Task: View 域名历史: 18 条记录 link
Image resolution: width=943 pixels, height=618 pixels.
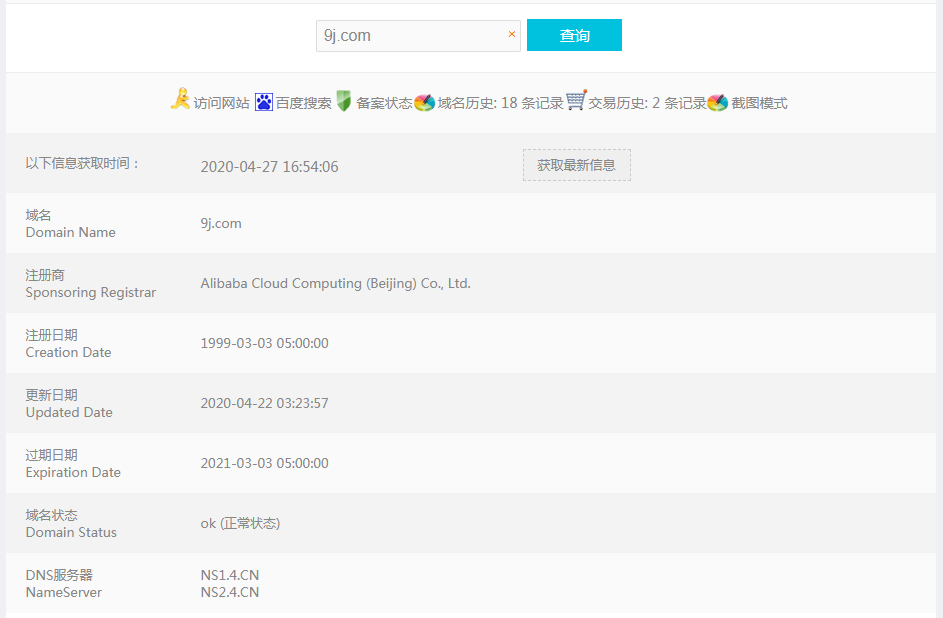Action: pyautogui.click(x=500, y=103)
